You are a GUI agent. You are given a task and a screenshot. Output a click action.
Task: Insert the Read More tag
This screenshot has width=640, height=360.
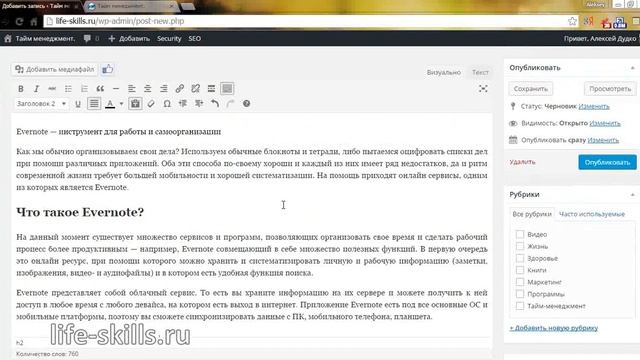211,89
